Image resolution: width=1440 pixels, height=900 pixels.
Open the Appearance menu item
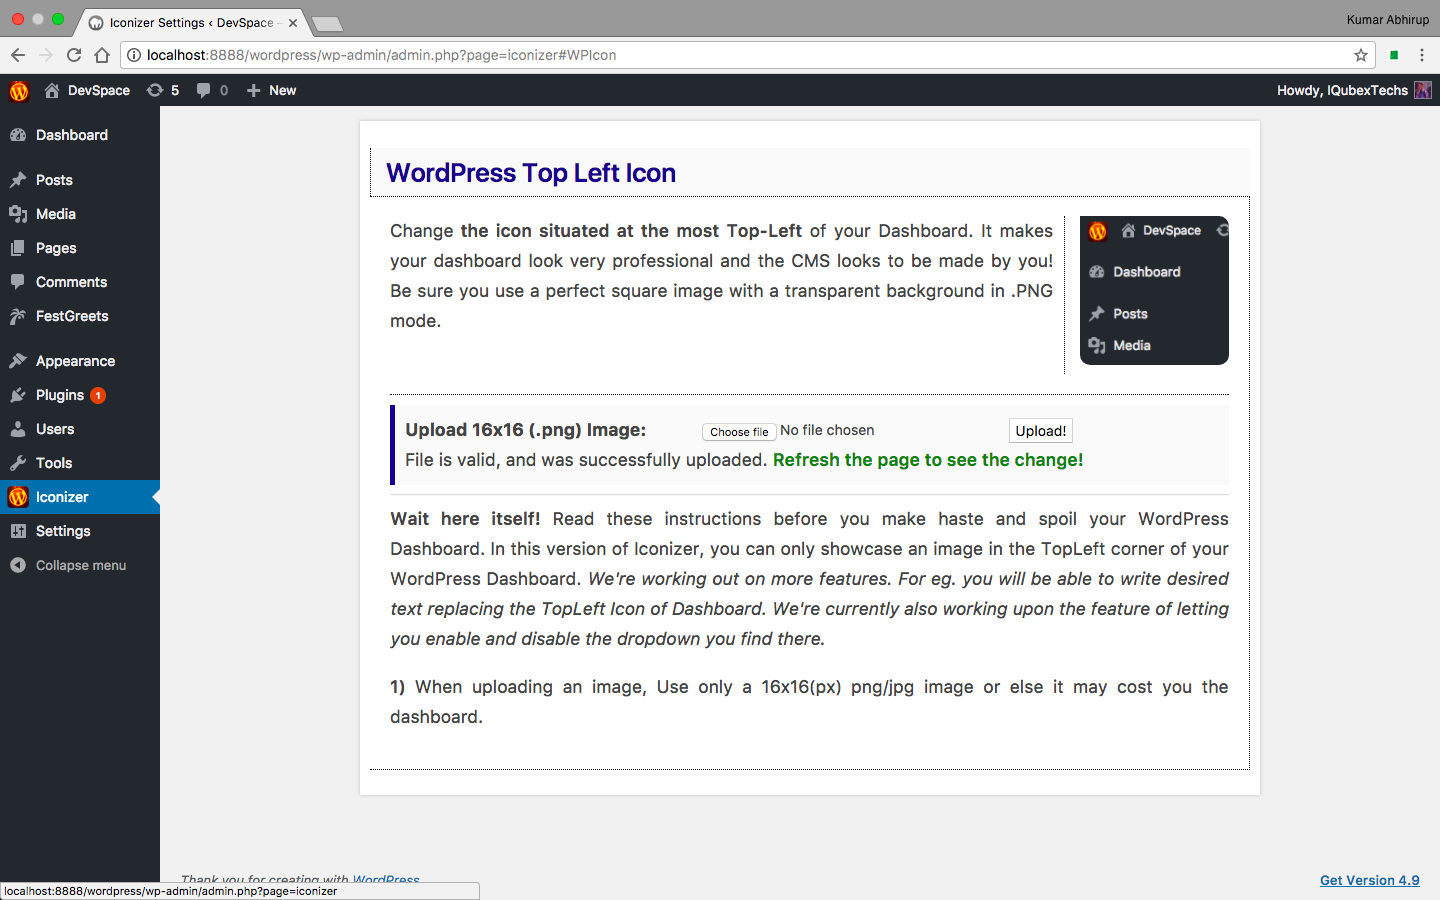(x=80, y=361)
